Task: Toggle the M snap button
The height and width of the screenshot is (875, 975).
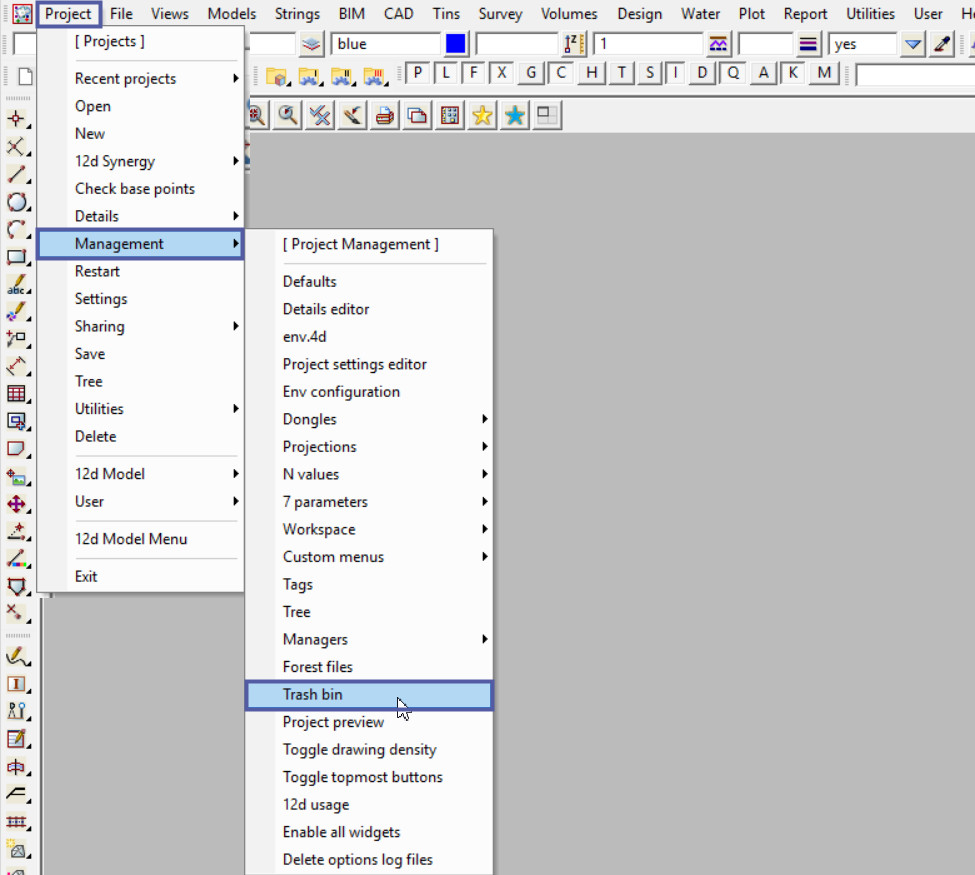Action: (824, 73)
